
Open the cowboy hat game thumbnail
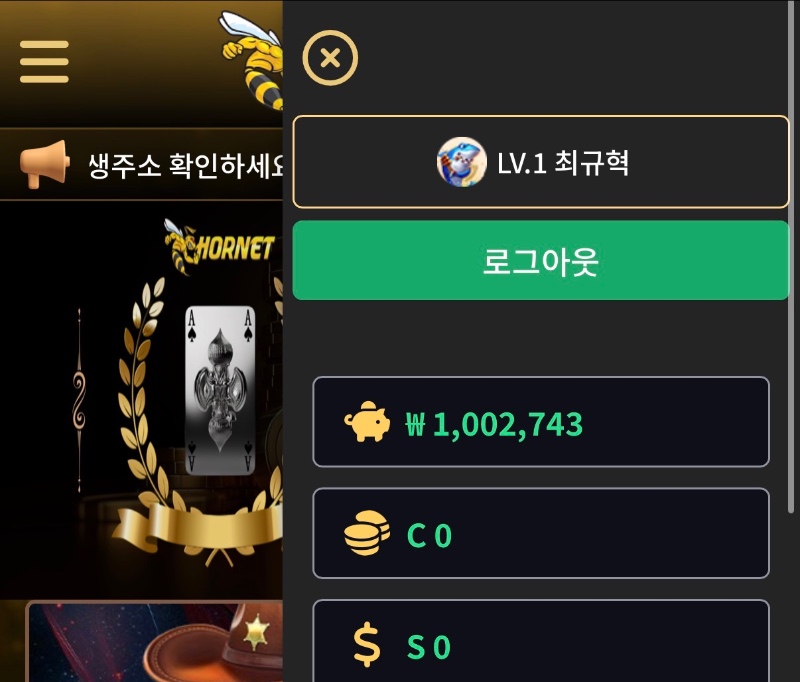pyautogui.click(x=156, y=643)
